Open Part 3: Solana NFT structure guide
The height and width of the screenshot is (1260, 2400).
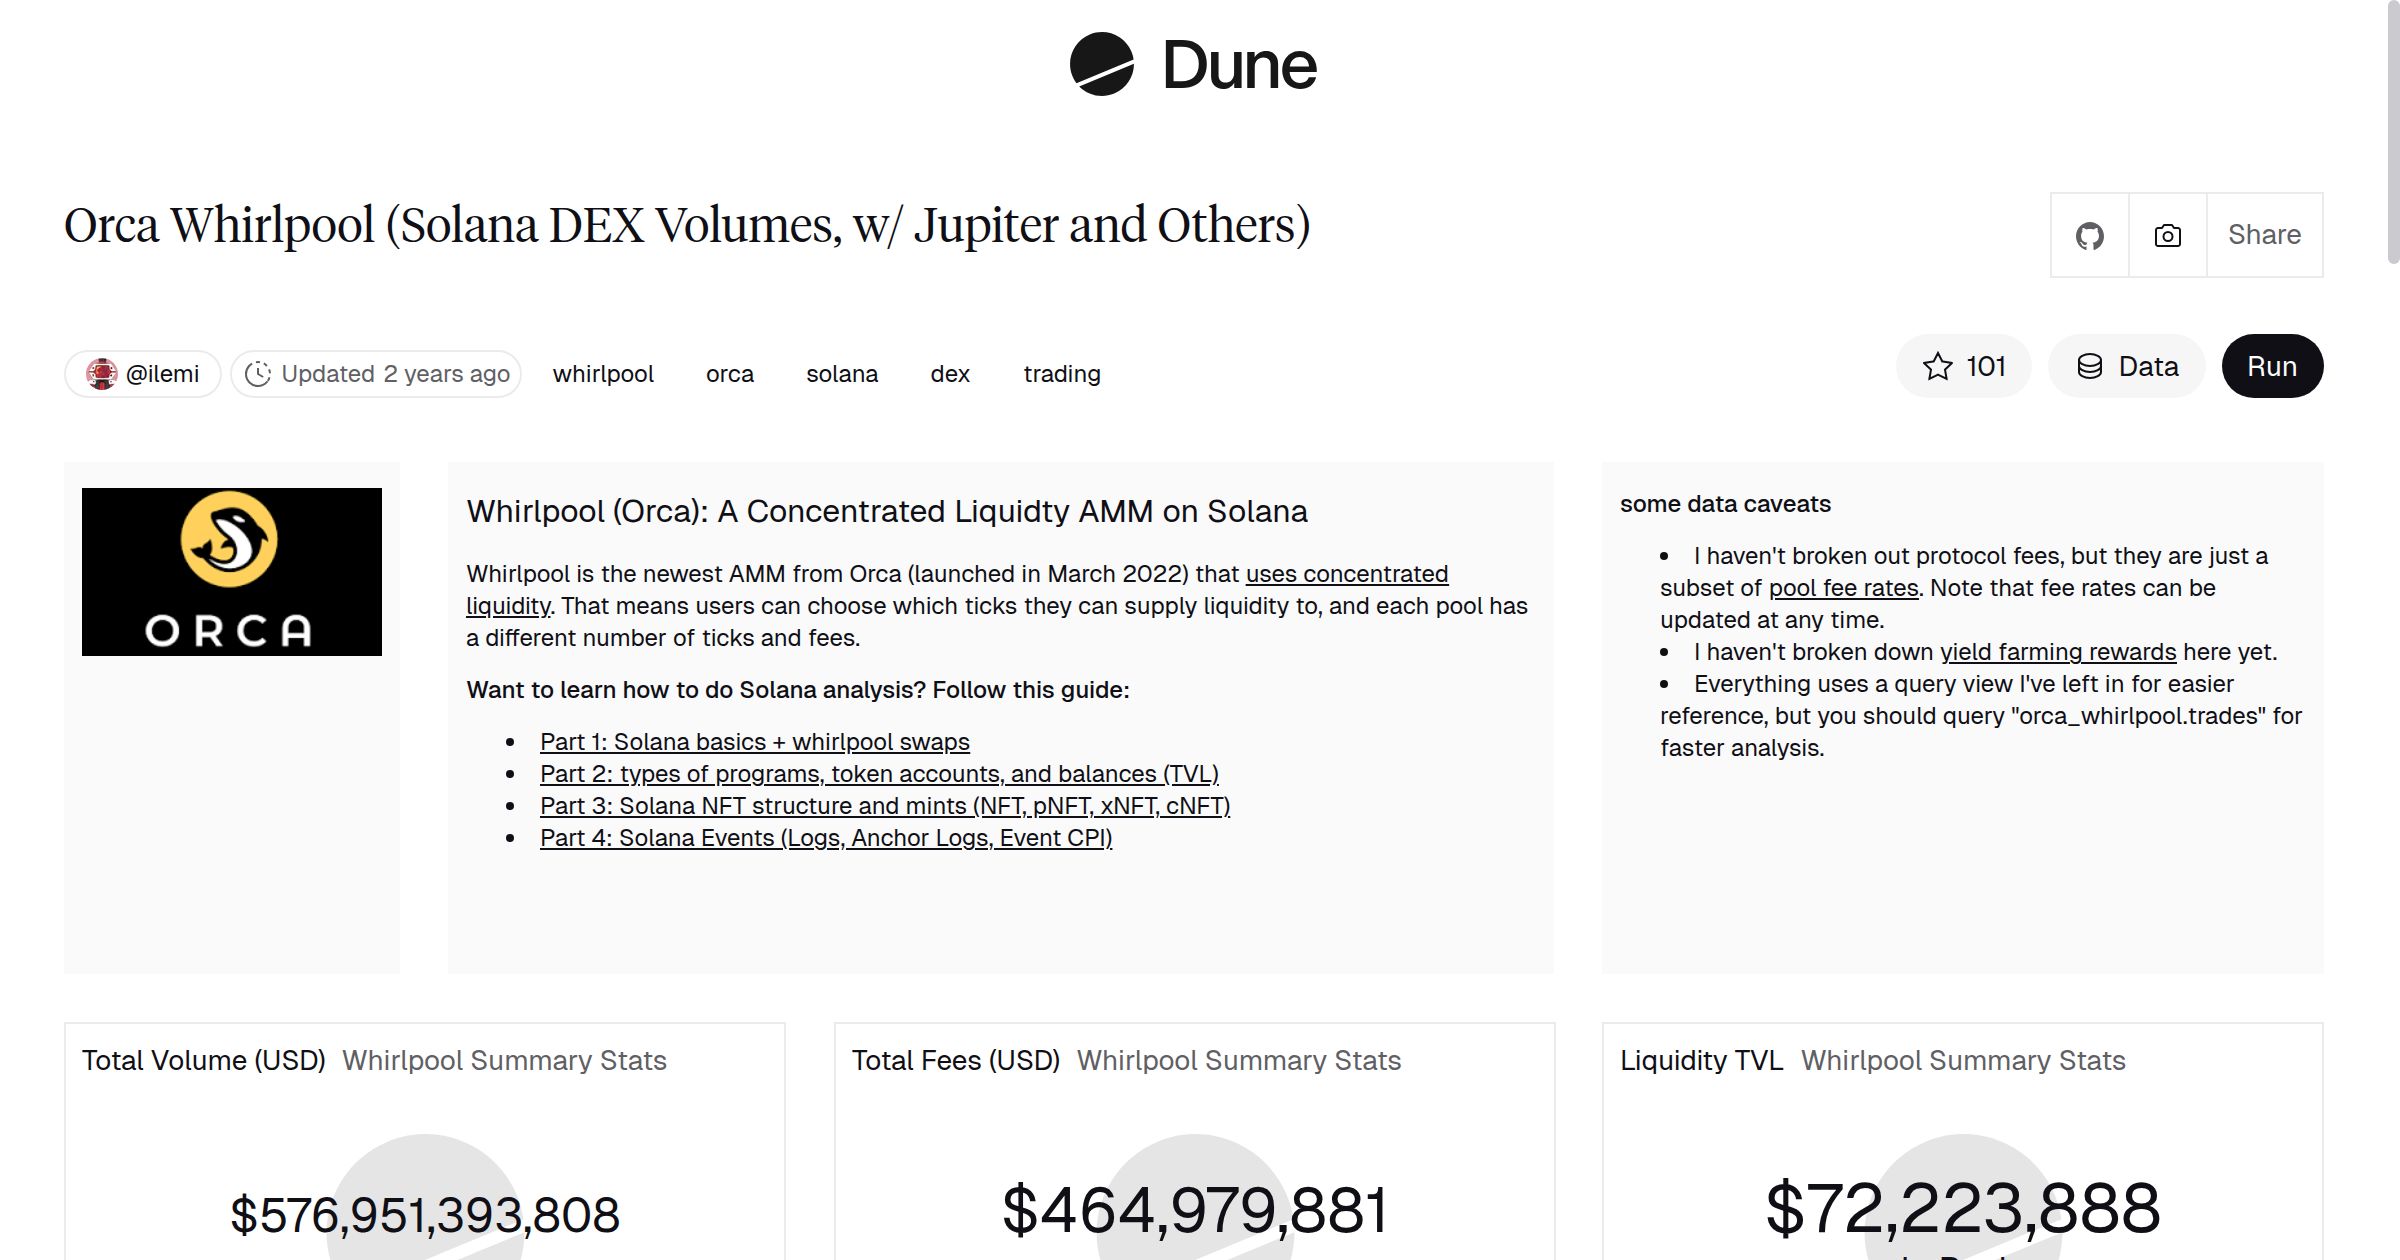point(885,806)
